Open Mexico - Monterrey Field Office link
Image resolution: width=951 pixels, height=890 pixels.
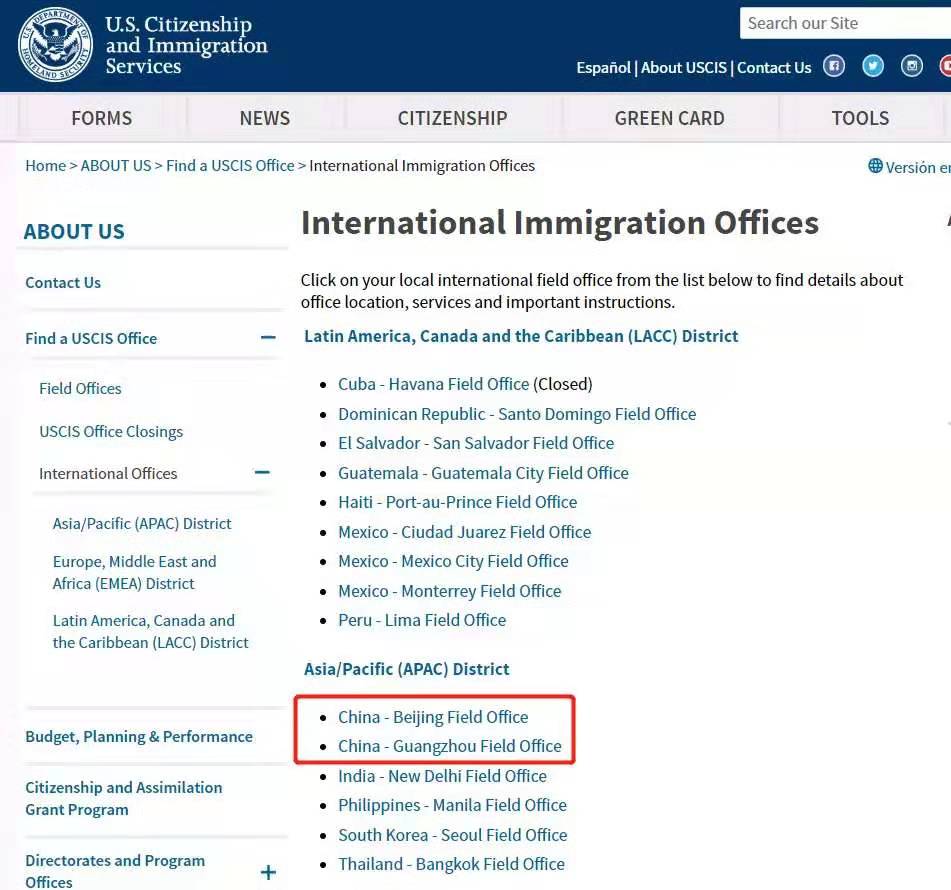tap(449, 591)
